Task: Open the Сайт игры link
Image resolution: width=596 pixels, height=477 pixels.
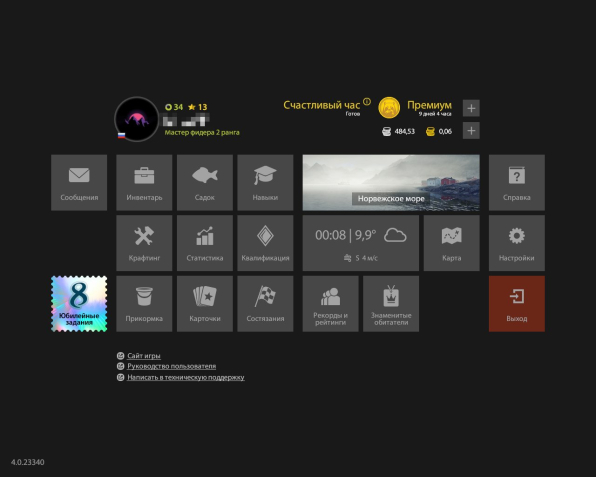Action: (144, 356)
